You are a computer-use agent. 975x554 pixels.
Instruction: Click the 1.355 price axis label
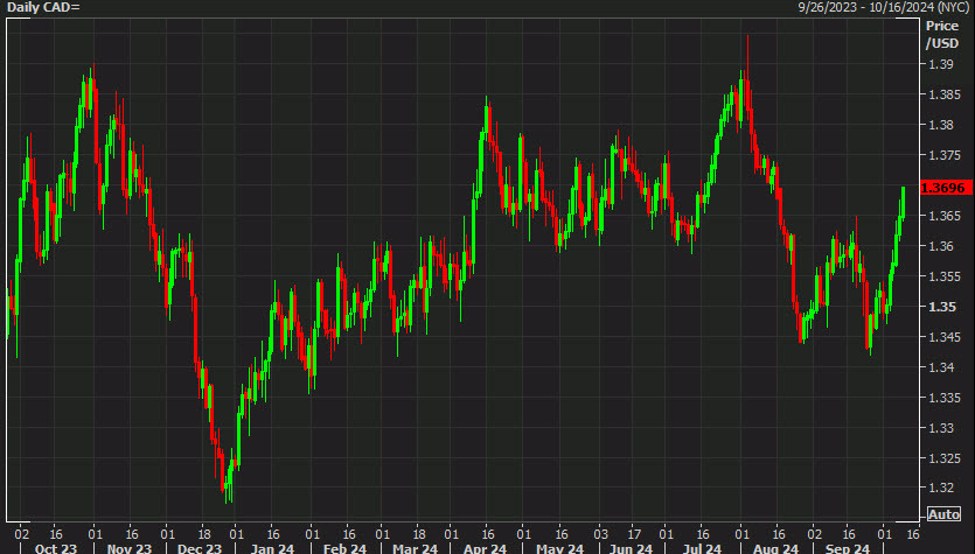(x=945, y=277)
